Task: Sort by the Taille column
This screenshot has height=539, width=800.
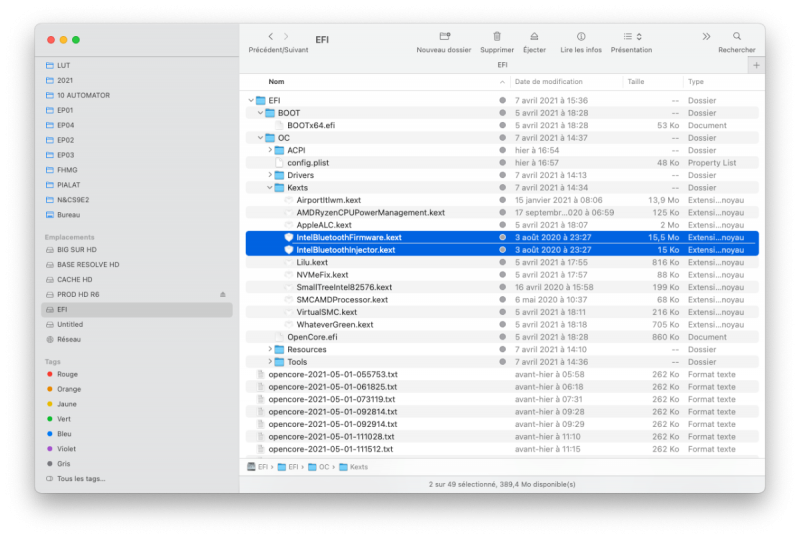Action: pyautogui.click(x=636, y=82)
